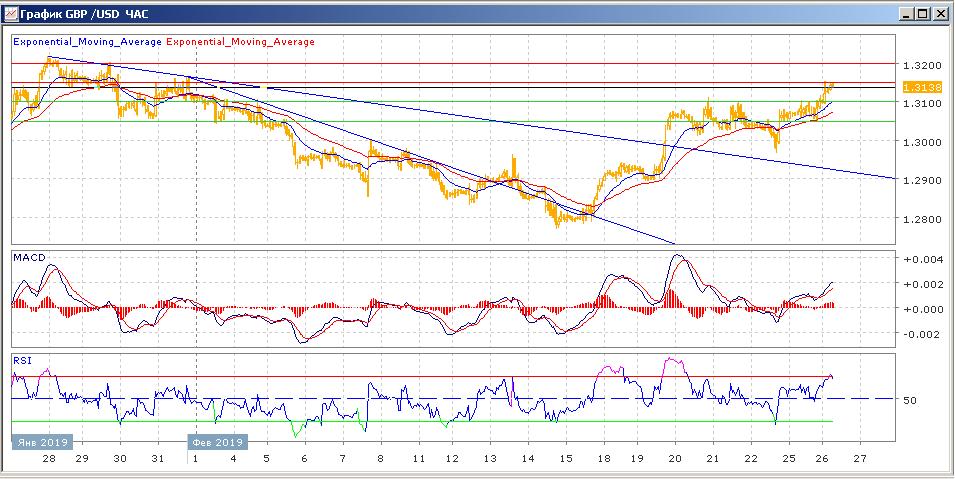Click the title text График GBP /USD ЧАС
This screenshot has width=955, height=479.
point(84,13)
